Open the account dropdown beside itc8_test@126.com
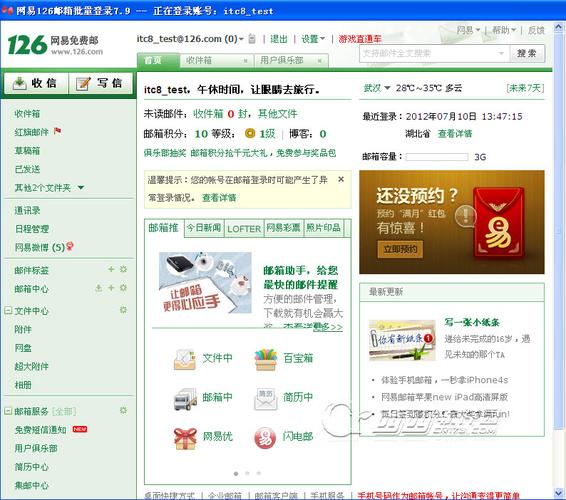Screen dimensions: 566x500 coord(241,39)
